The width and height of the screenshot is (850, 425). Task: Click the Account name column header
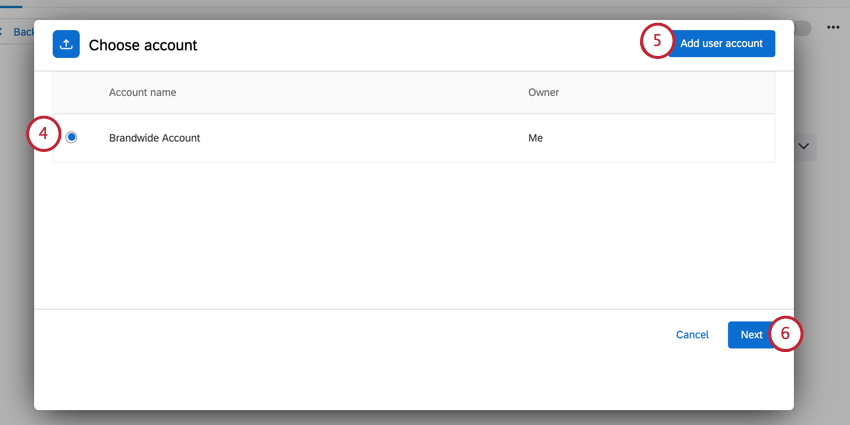pos(142,93)
